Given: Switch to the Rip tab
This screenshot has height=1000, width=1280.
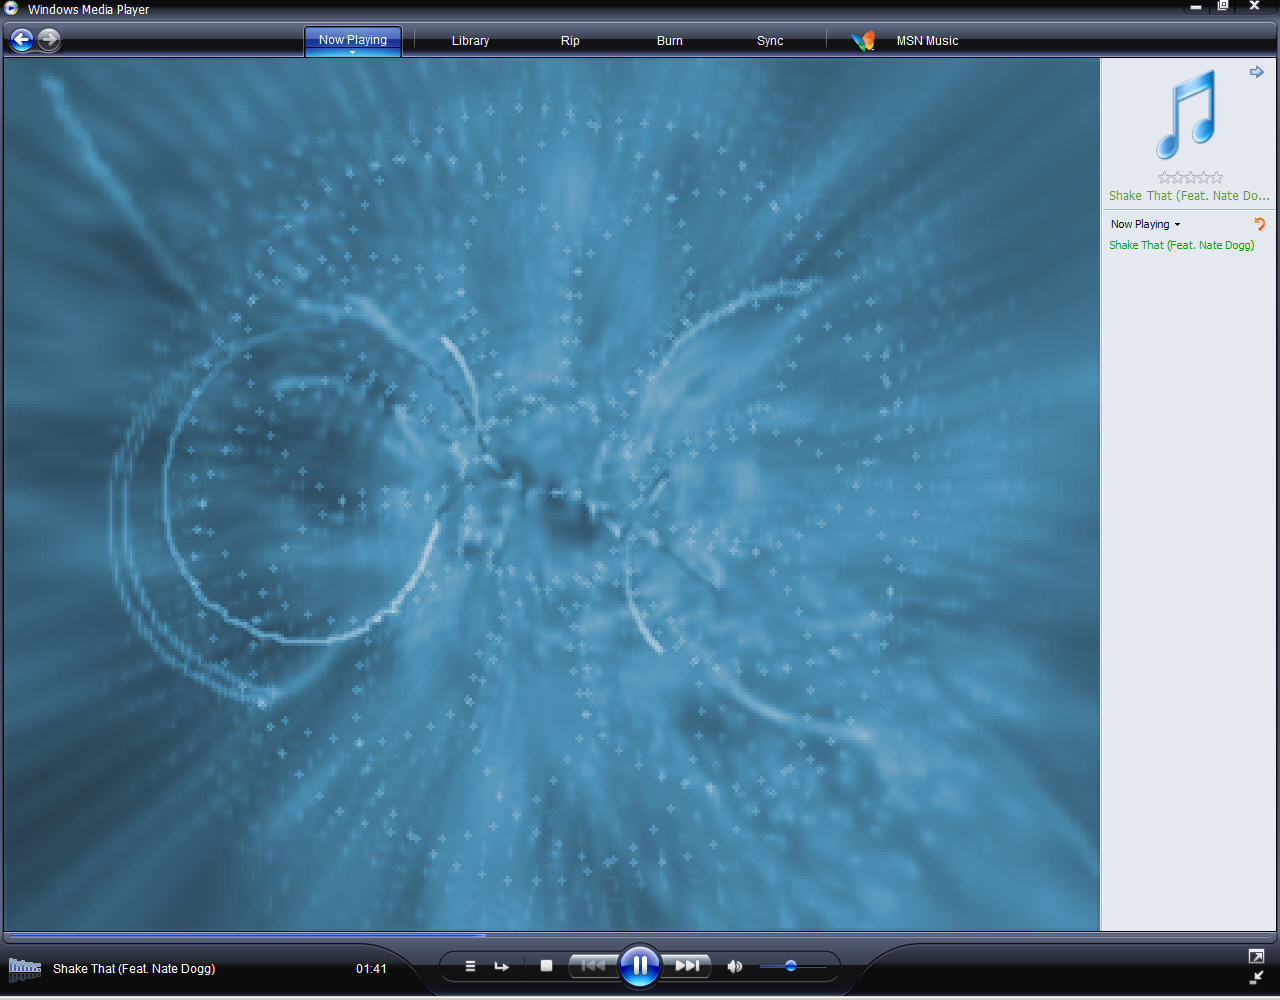Looking at the screenshot, I should tap(570, 41).
